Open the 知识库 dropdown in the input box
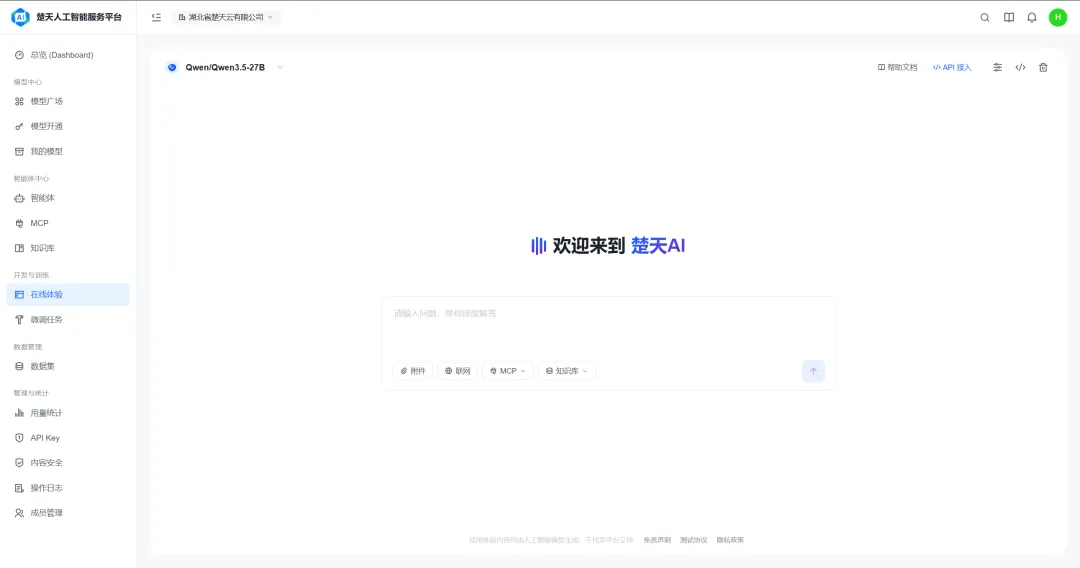The width and height of the screenshot is (1080, 568). tap(566, 371)
